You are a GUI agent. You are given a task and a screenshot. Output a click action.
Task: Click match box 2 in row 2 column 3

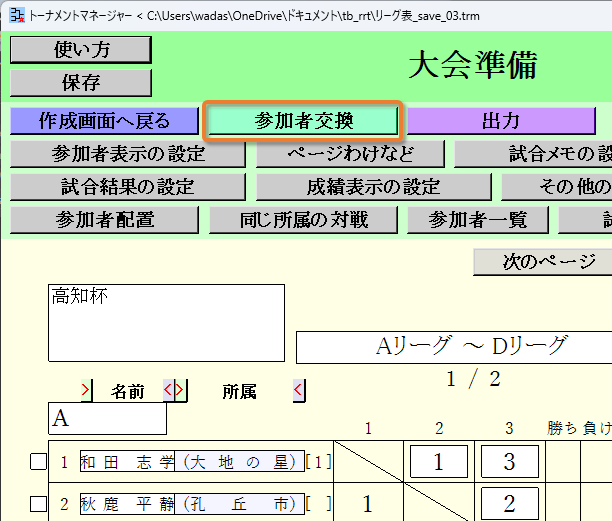point(510,503)
